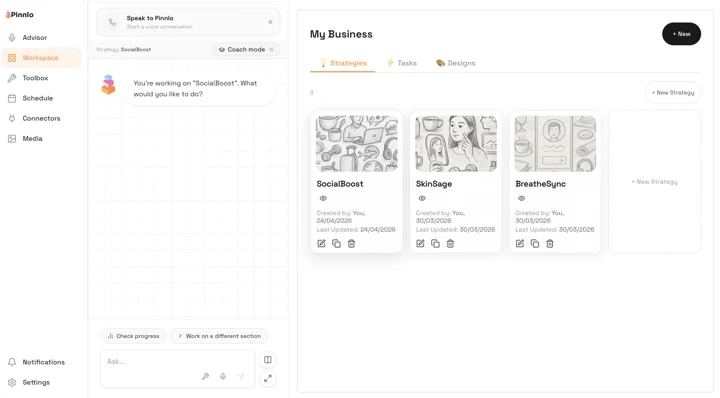Click the Pinnlo logo
The height and width of the screenshot is (398, 720).
click(19, 15)
